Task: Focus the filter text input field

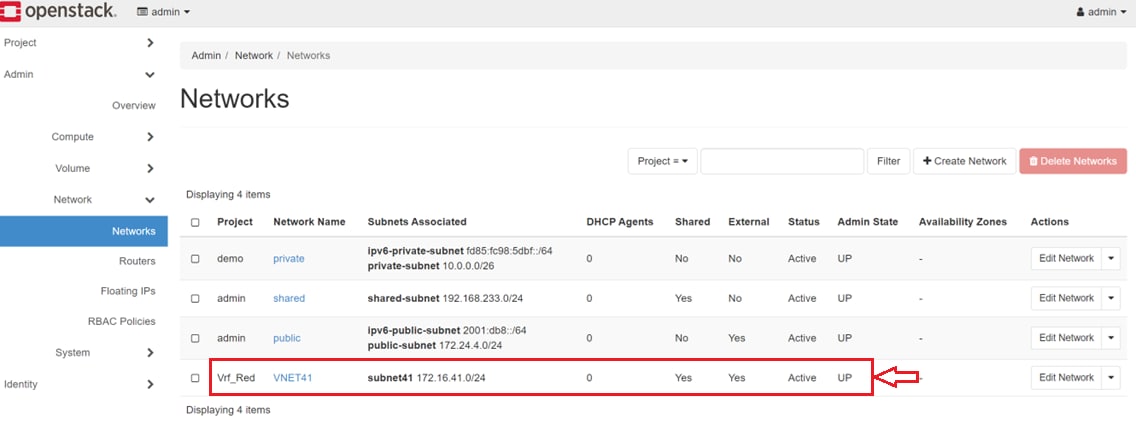Action: pos(782,162)
